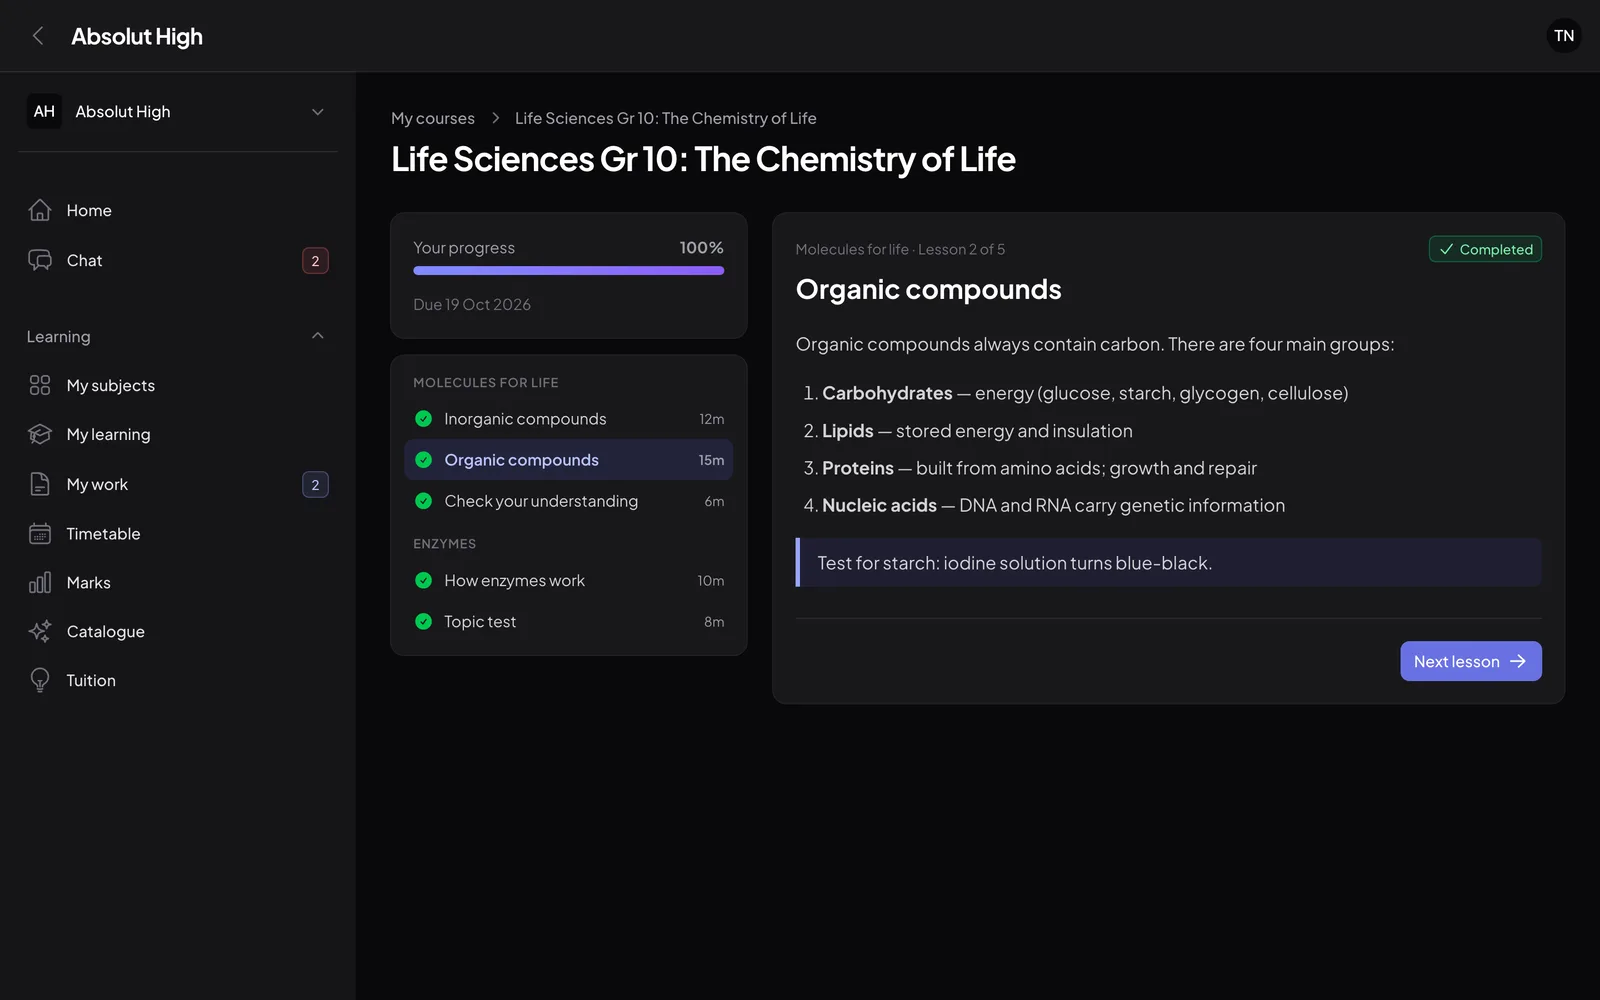Open Timetable from the sidebar
Image resolution: width=1600 pixels, height=1000 pixels.
(x=178, y=533)
